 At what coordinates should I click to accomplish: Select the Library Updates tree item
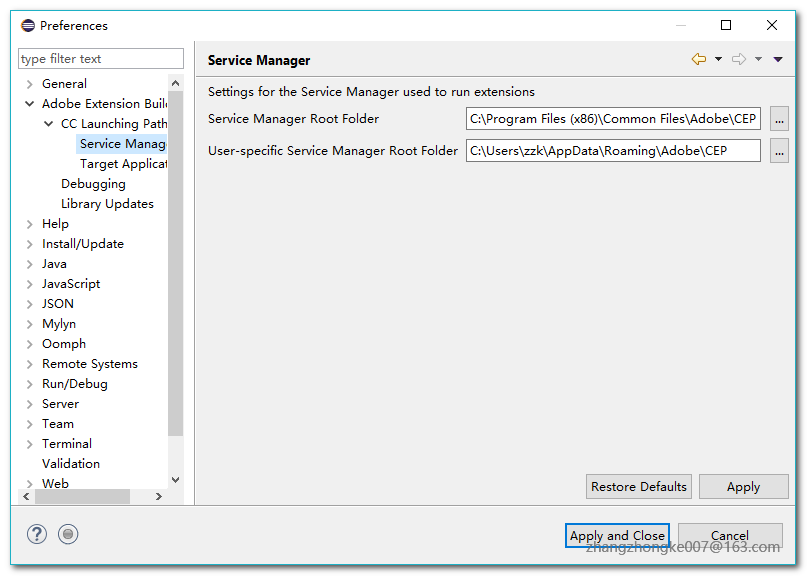click(x=107, y=204)
